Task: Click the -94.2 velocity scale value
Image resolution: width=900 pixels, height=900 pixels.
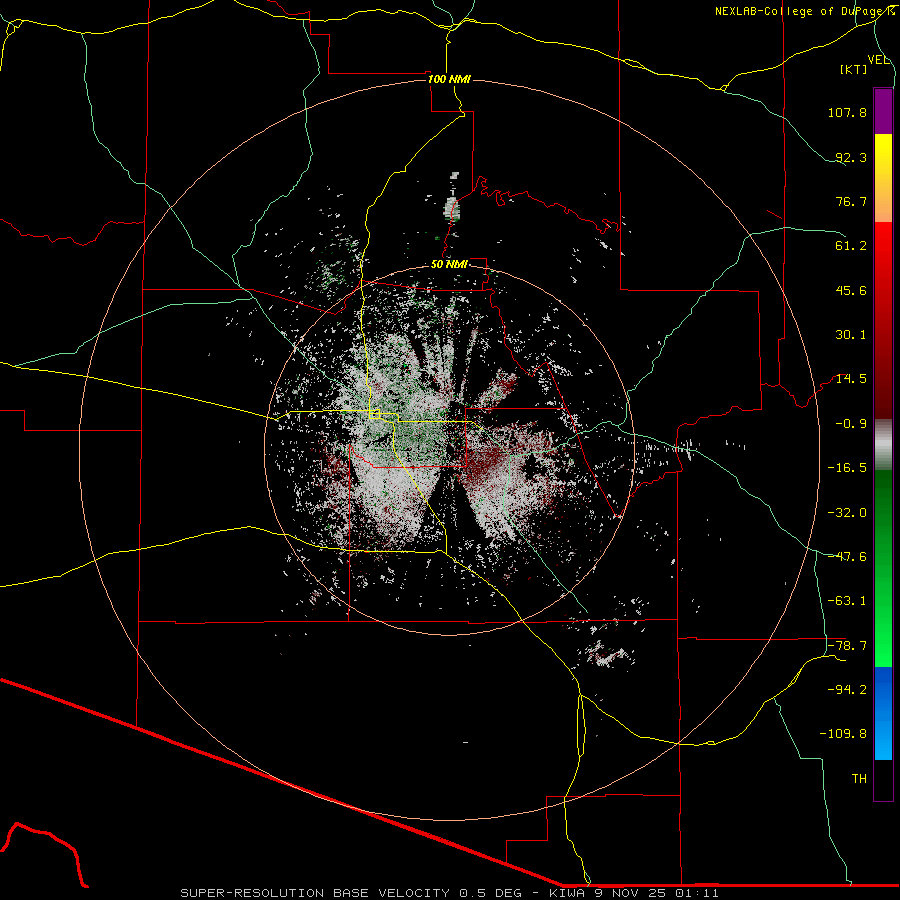Action: [847, 690]
